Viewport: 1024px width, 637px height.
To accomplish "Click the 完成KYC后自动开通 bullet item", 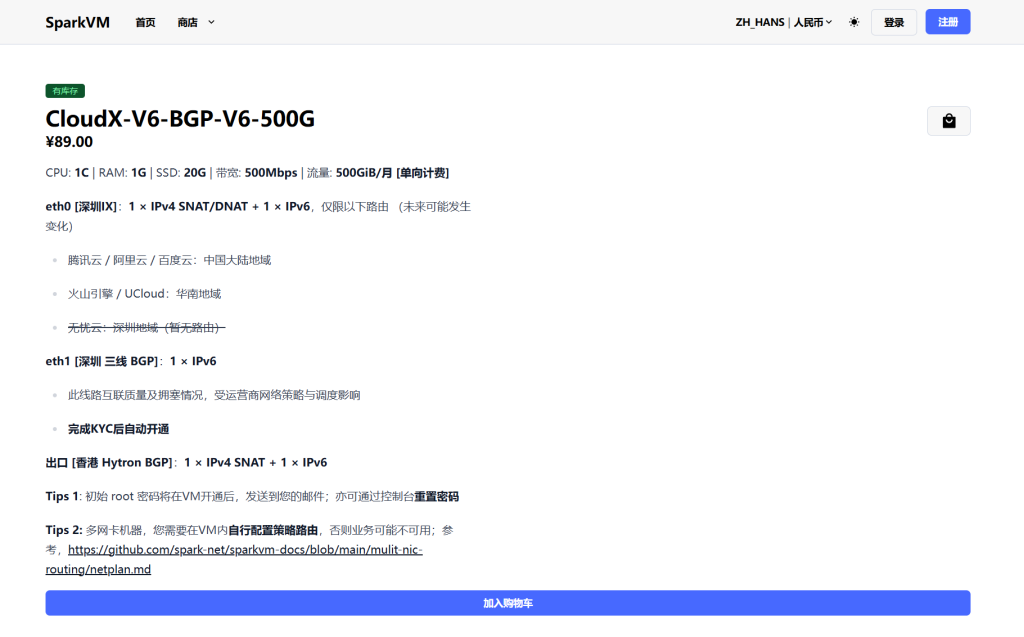I will tap(118, 429).
